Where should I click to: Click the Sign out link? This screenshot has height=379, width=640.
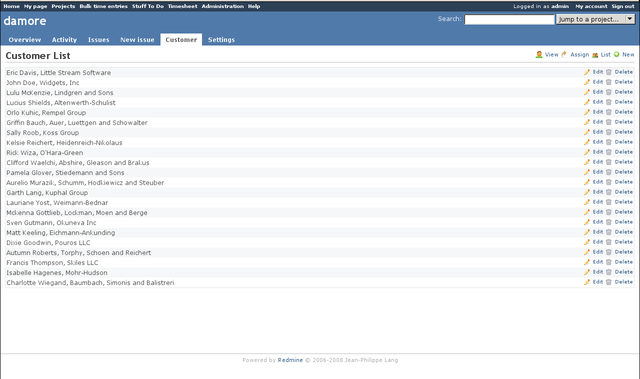click(623, 6)
